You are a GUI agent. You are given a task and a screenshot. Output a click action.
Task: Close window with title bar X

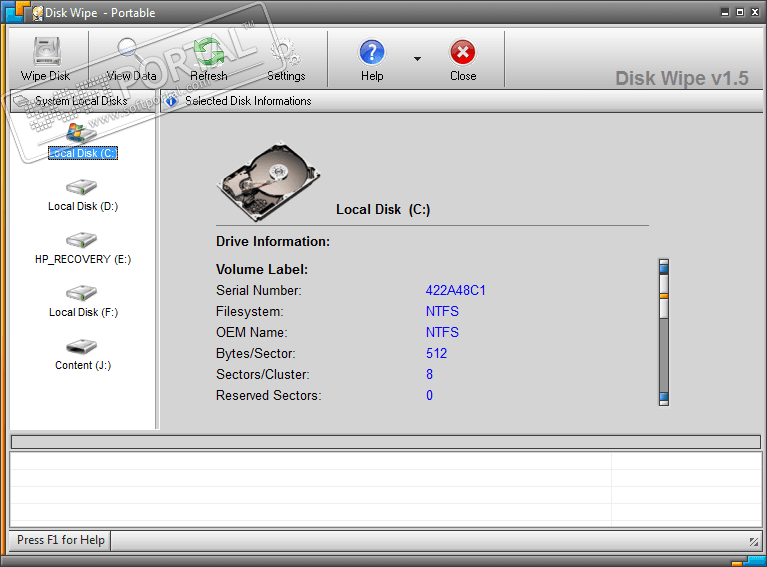(755, 12)
